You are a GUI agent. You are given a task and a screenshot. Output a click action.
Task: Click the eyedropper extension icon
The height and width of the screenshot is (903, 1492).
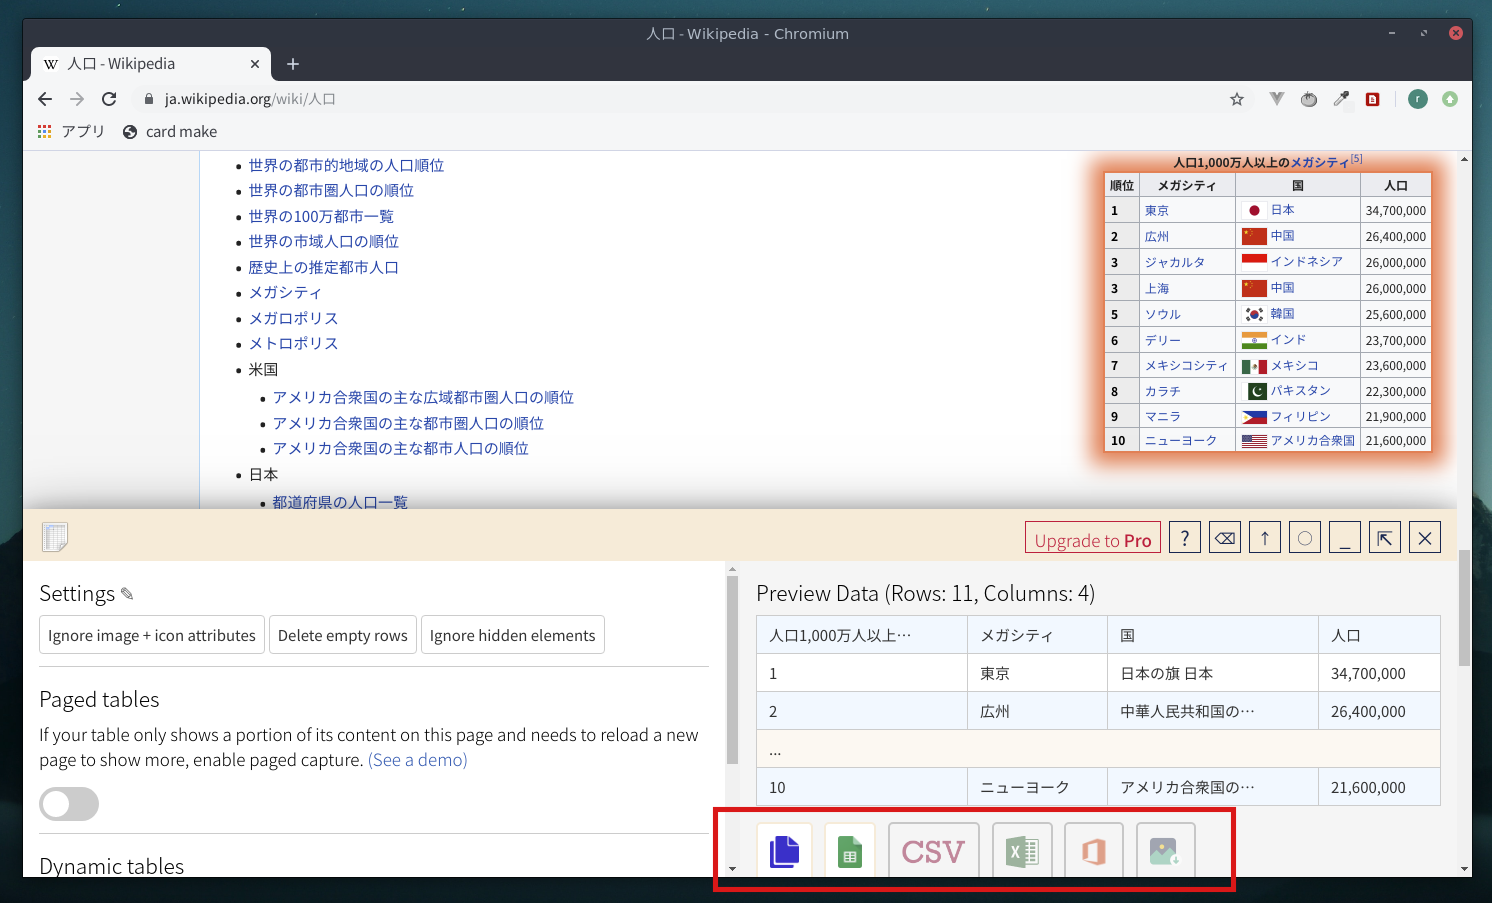[1341, 99]
